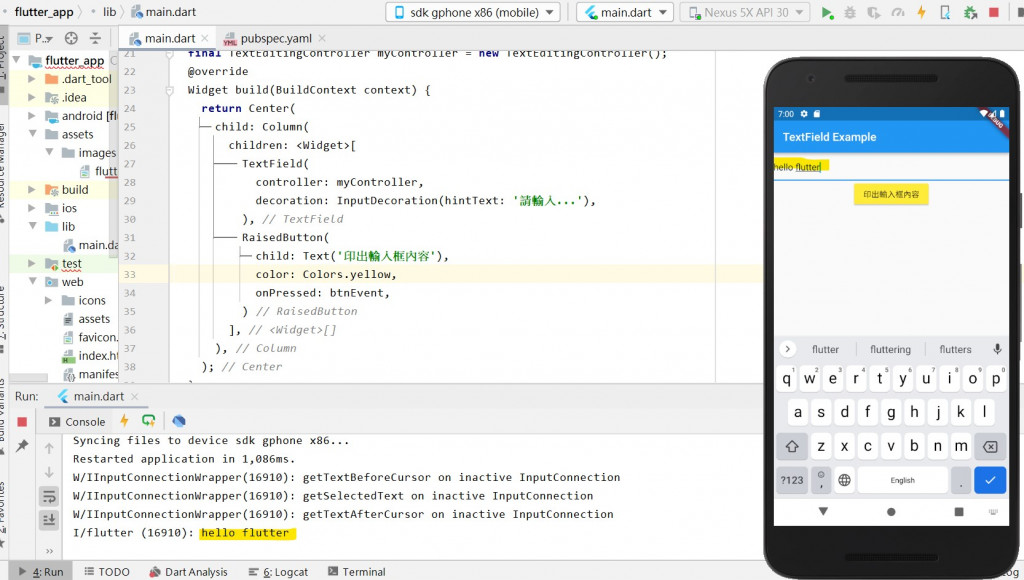Stop the process with red square in Run panel
This screenshot has height=580, width=1024.
(22, 422)
